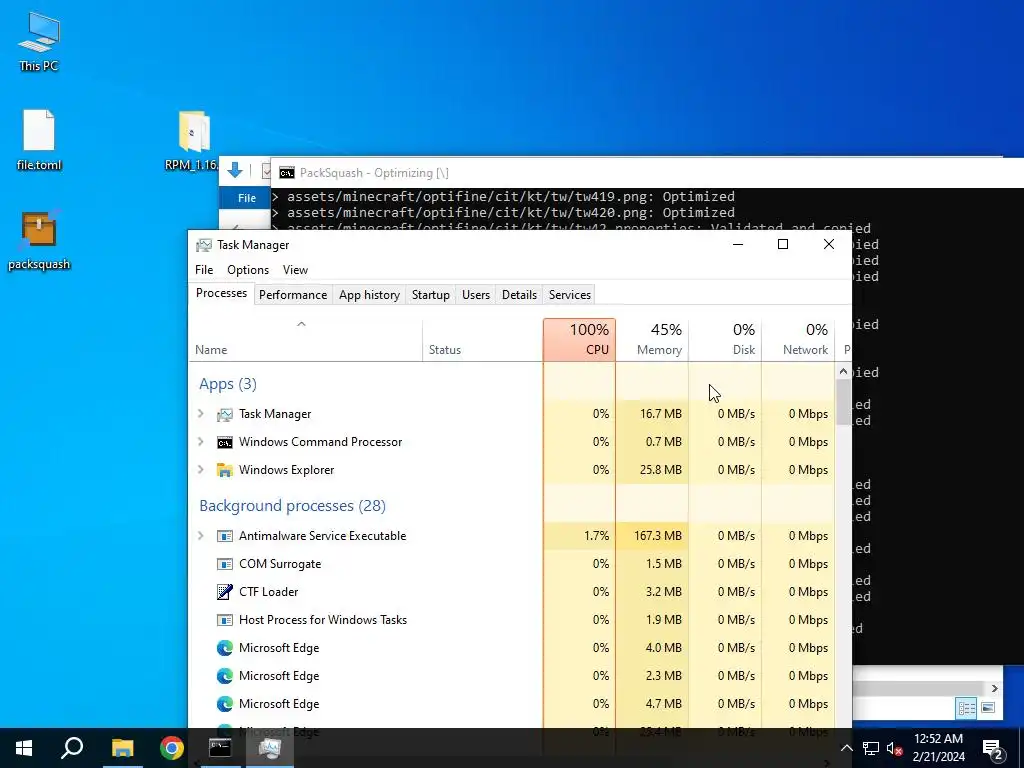The image size is (1024, 768).
Task: Sort processes by Memory column
Action: 652,340
